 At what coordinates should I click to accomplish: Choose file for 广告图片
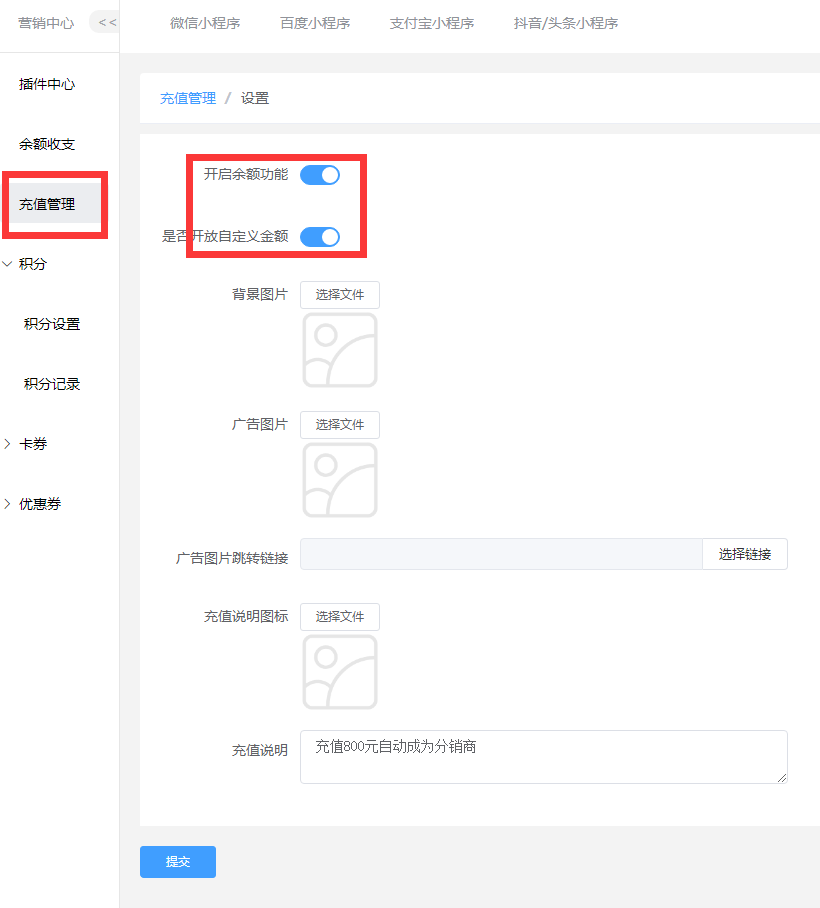(x=340, y=424)
